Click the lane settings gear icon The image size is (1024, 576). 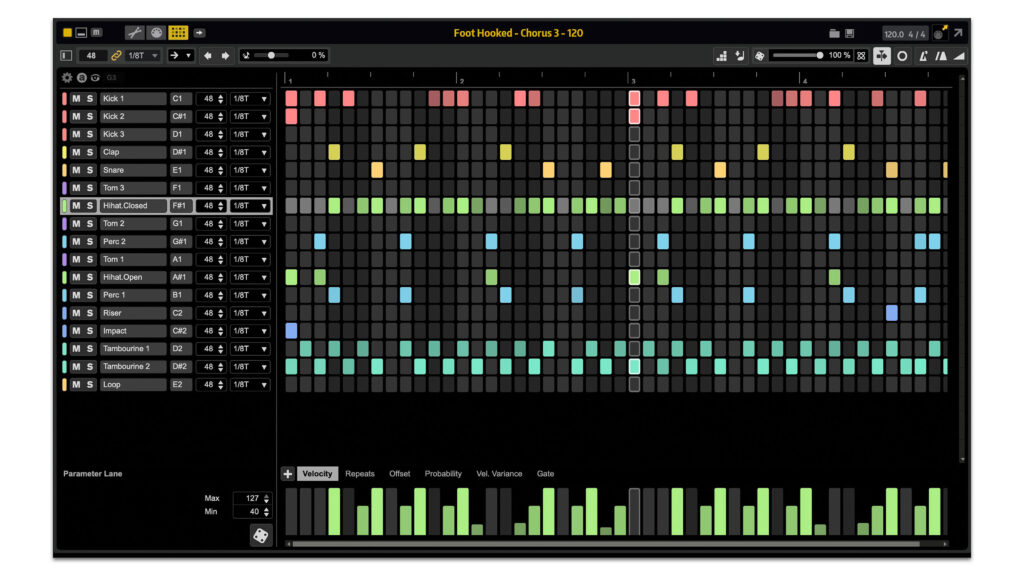coord(67,77)
